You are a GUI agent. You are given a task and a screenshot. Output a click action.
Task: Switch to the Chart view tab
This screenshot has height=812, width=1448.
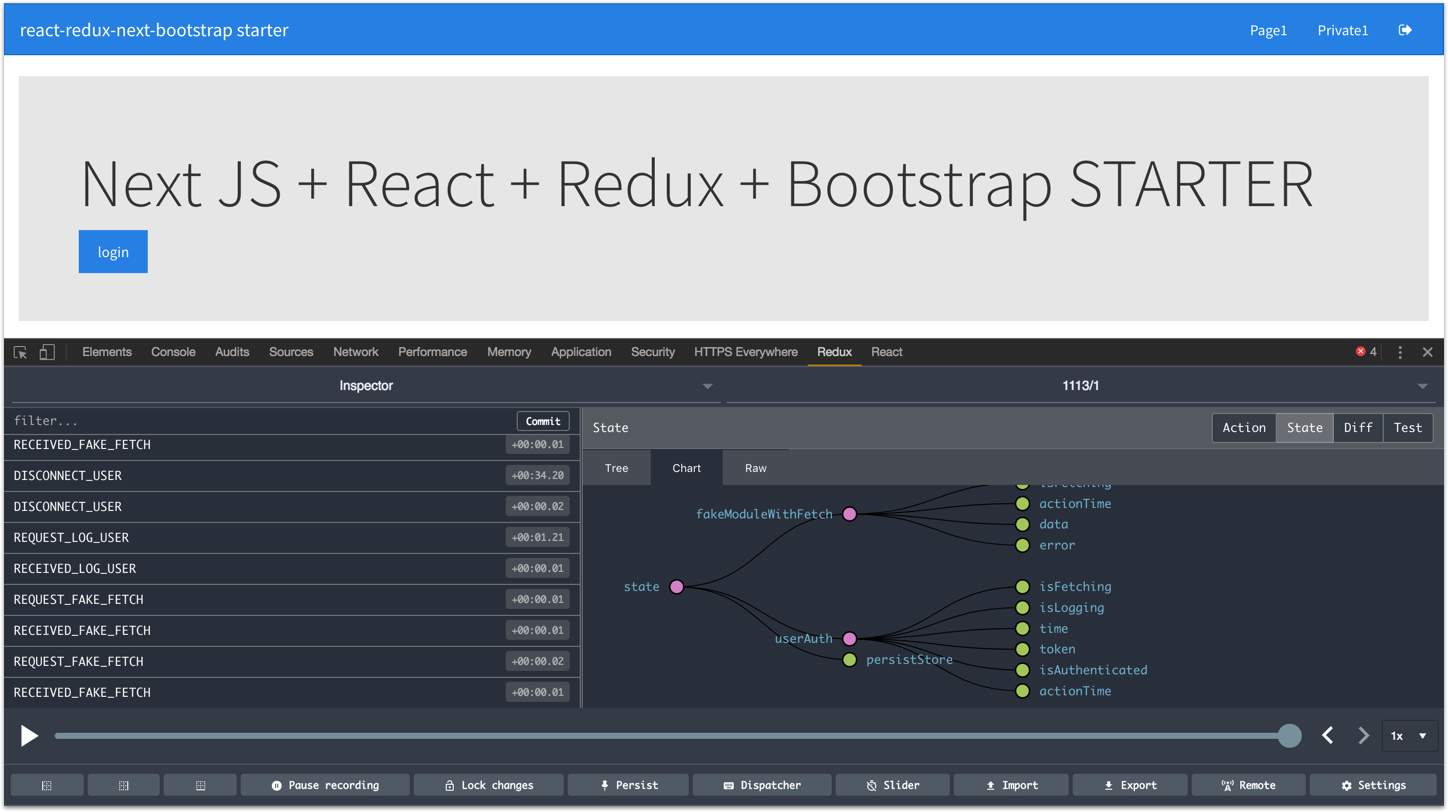686,468
